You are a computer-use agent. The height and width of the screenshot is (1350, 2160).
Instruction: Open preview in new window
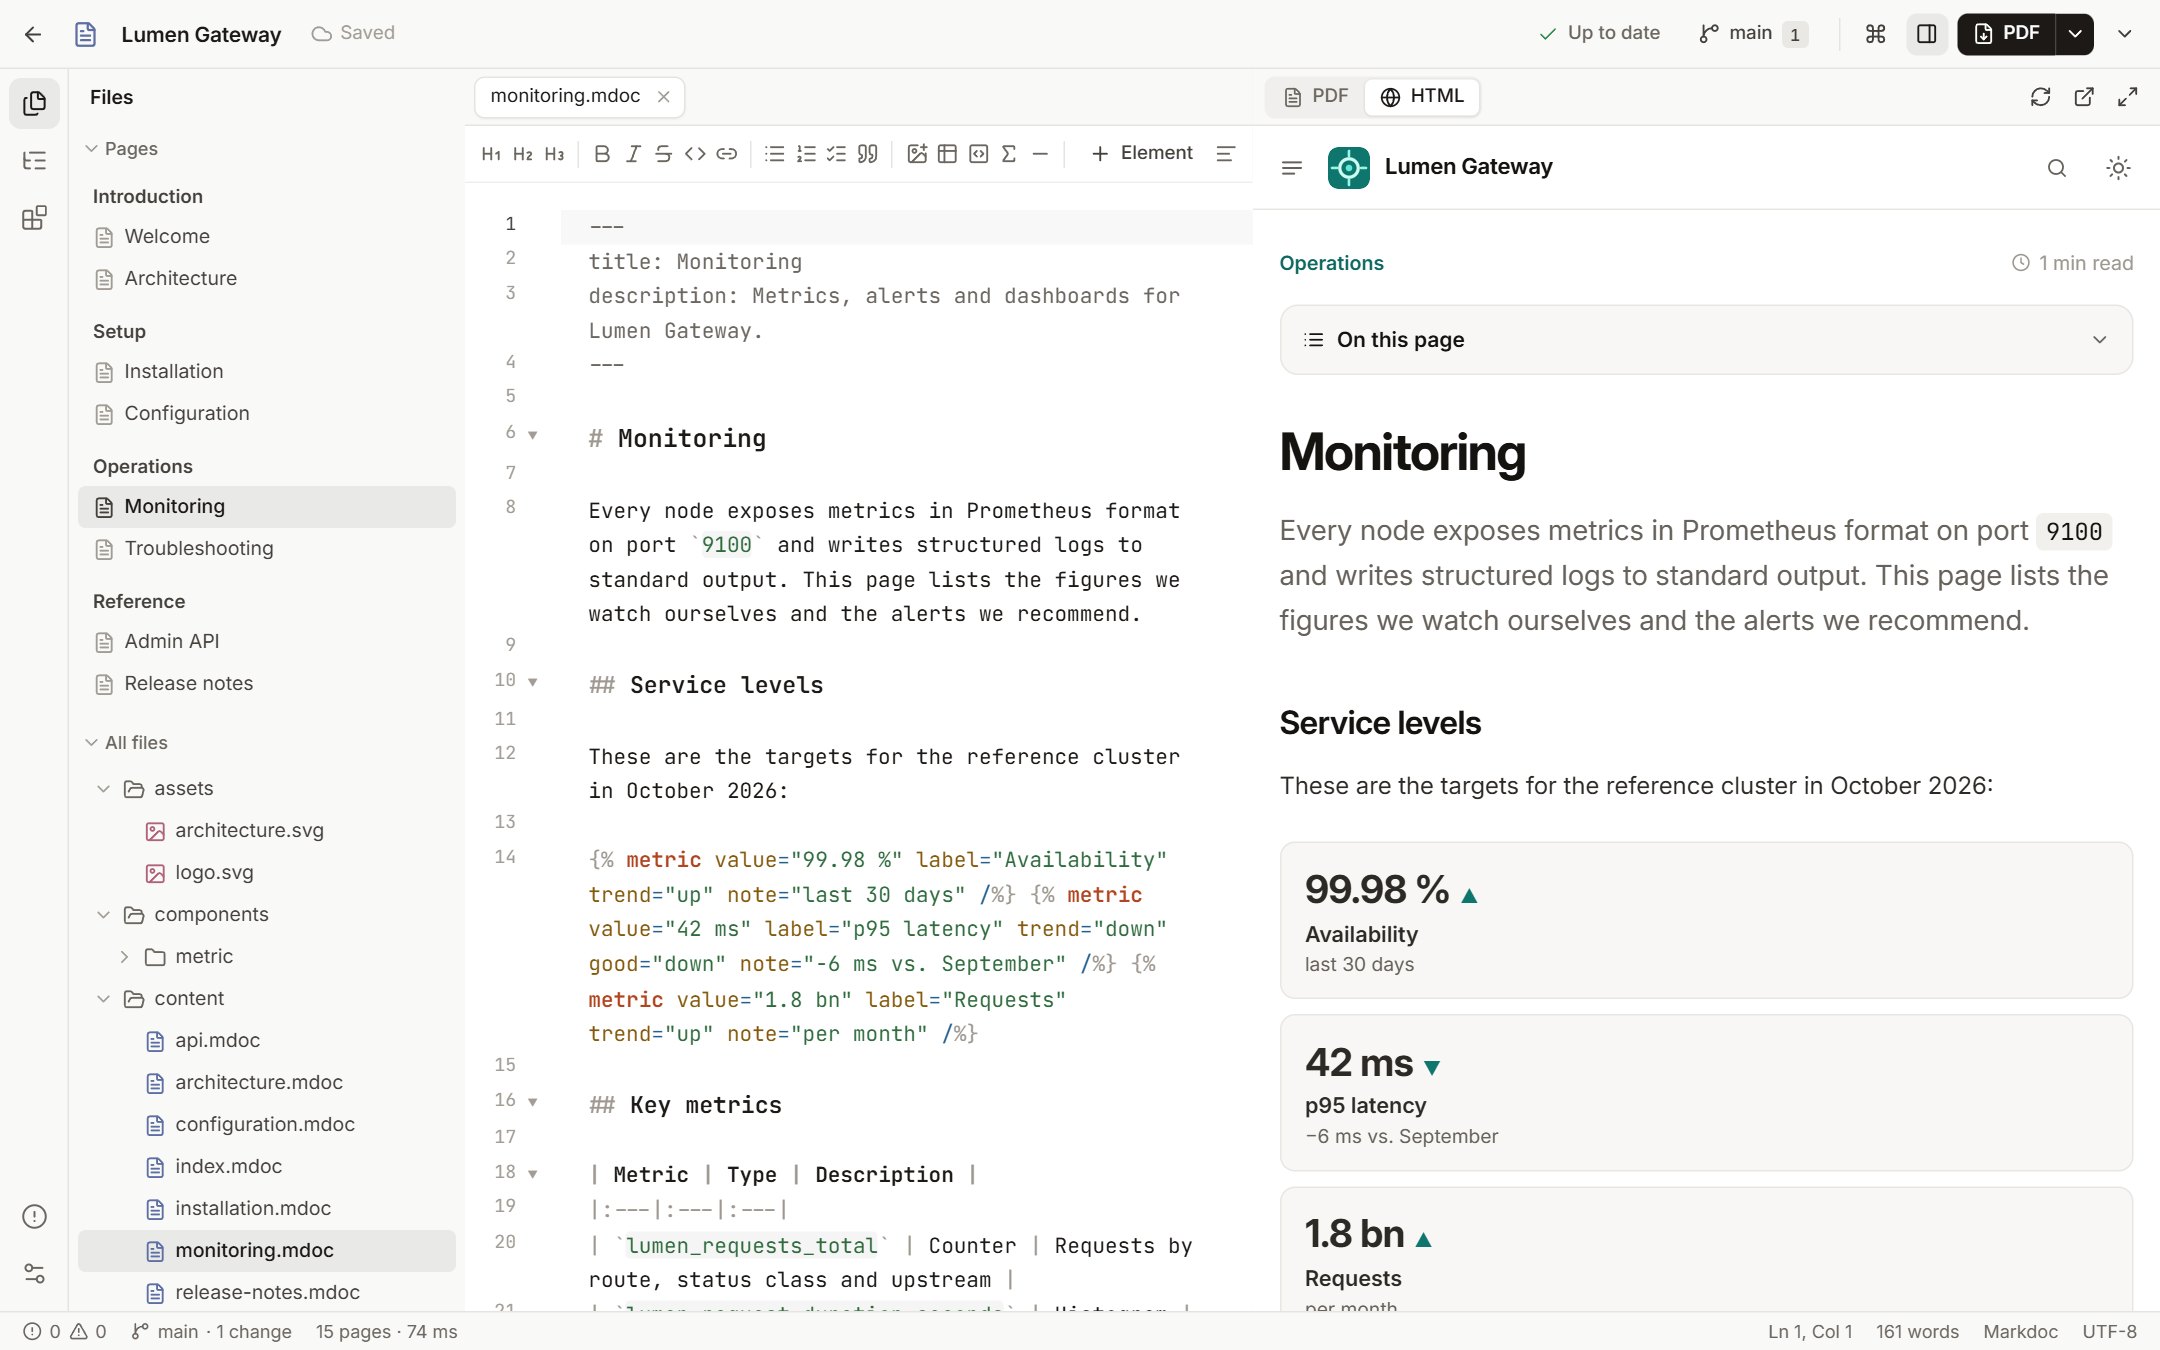point(2084,97)
